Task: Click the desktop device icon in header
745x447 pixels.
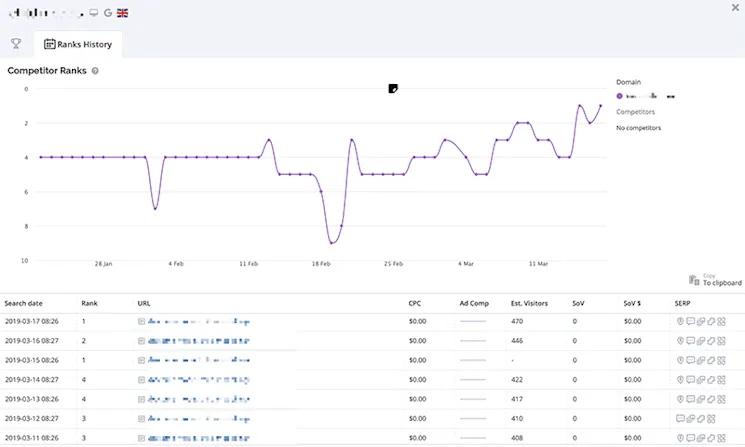Action: point(94,13)
